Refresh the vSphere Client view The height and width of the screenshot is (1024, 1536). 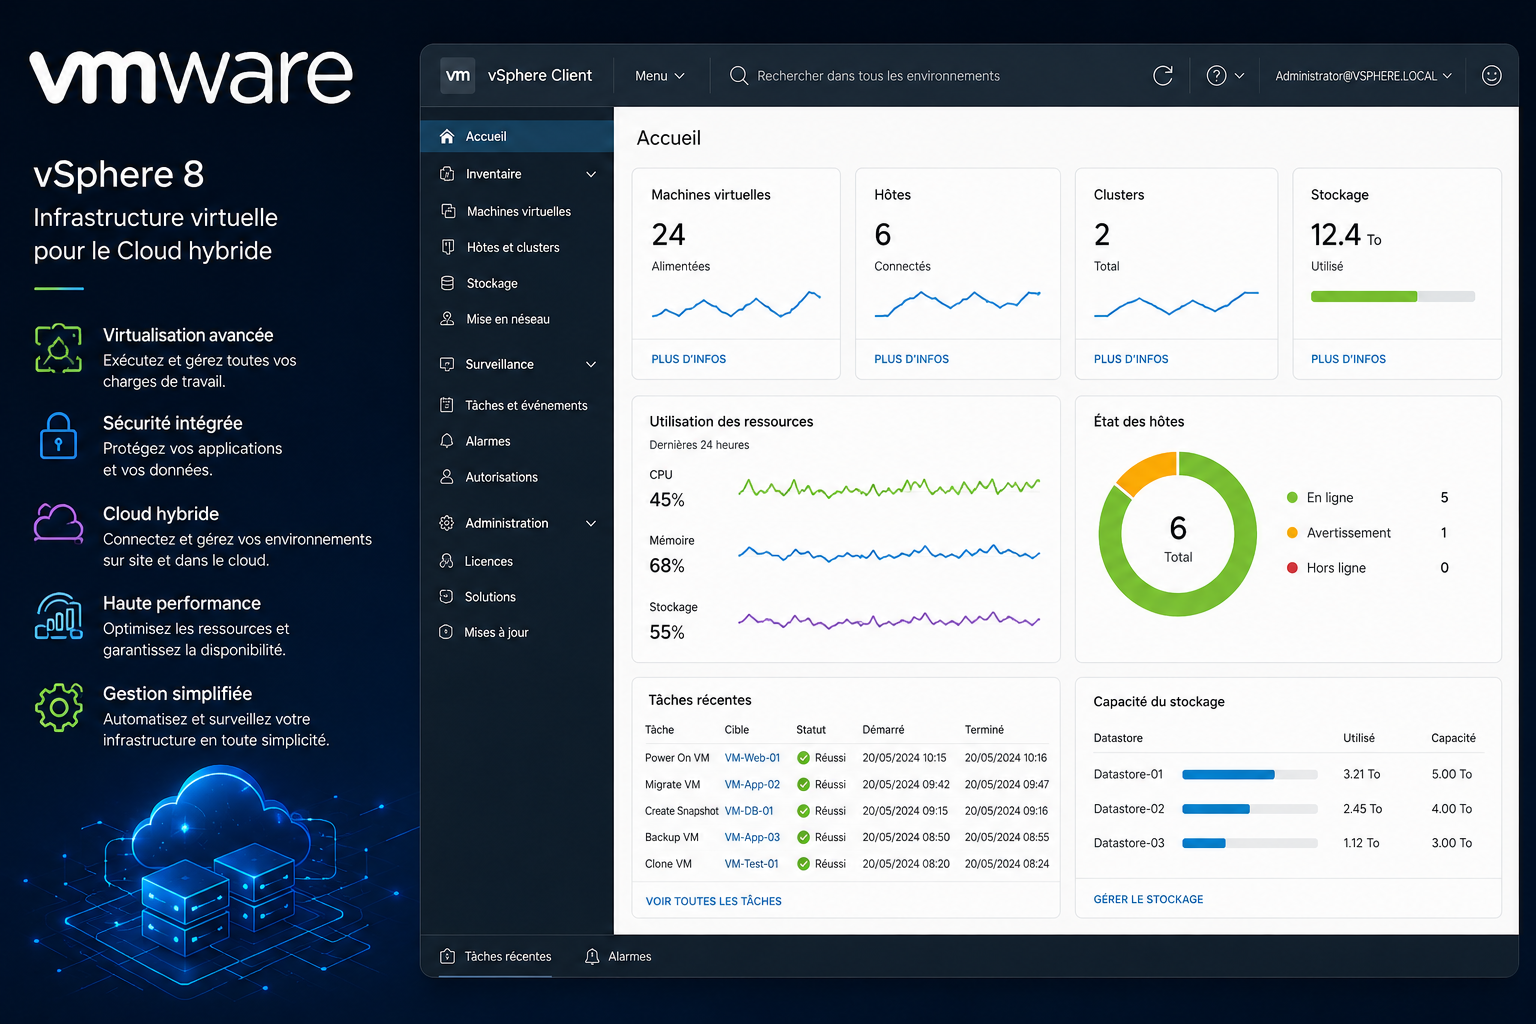(x=1163, y=76)
